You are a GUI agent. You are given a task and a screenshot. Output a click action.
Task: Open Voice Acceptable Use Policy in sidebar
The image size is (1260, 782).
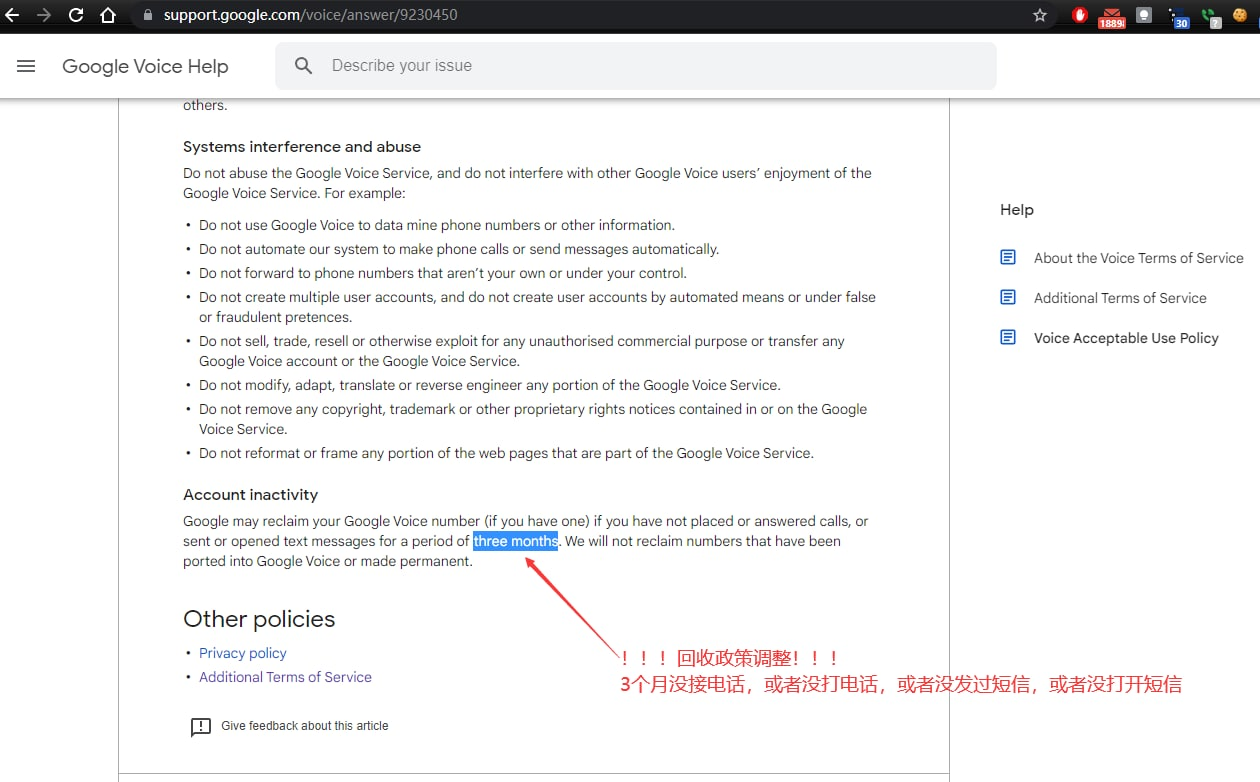click(x=1126, y=338)
